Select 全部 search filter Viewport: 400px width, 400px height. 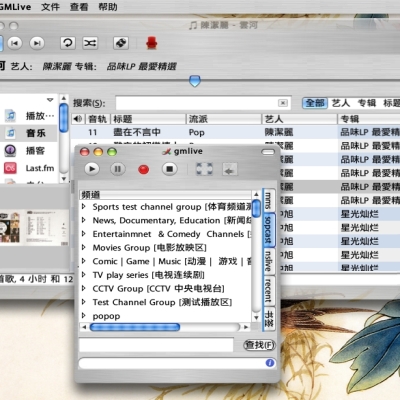click(x=315, y=103)
